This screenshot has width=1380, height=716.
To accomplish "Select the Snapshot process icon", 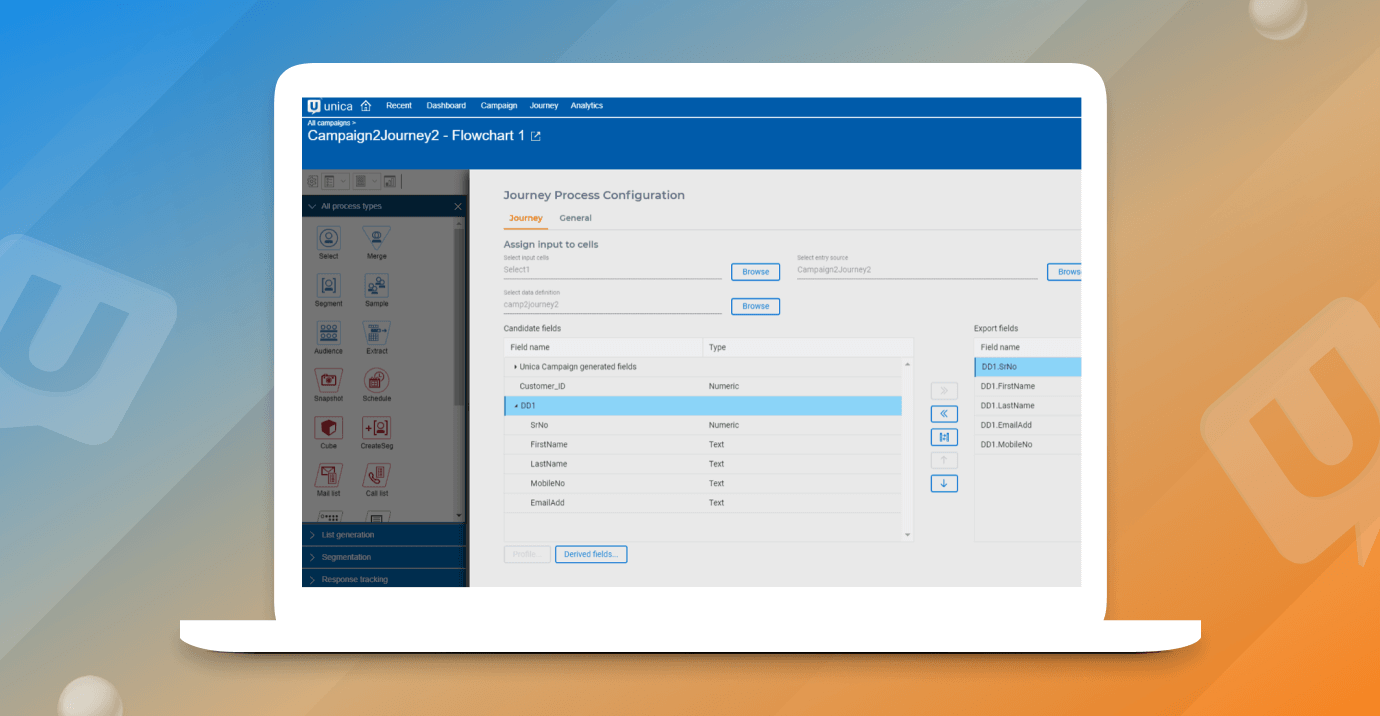I will tap(328, 380).
